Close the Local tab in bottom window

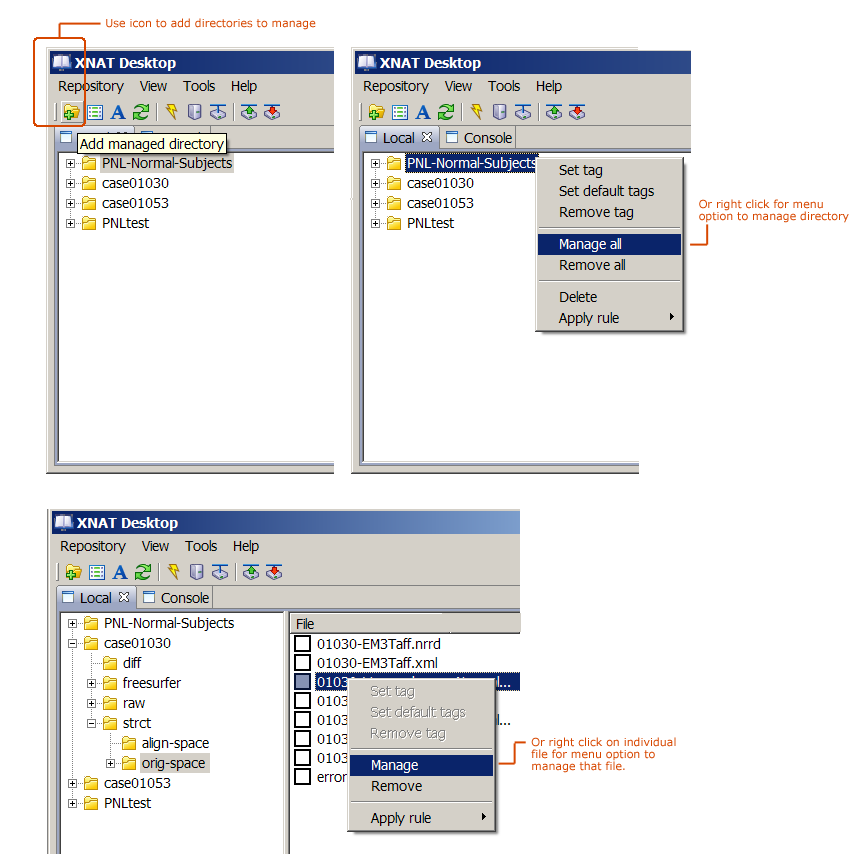click(124, 597)
